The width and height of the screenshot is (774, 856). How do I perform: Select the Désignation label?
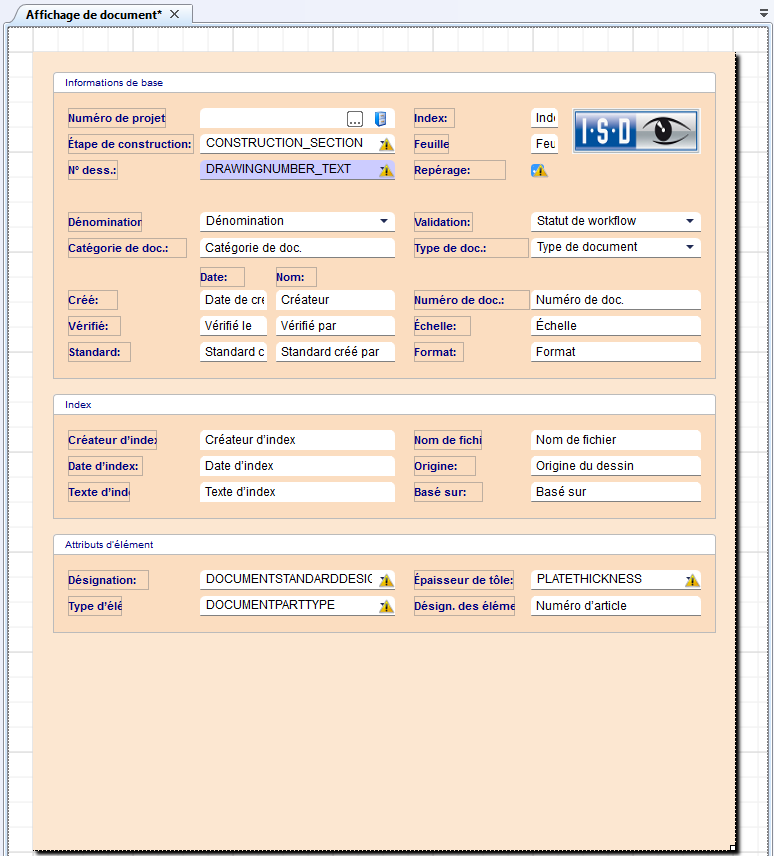108,580
